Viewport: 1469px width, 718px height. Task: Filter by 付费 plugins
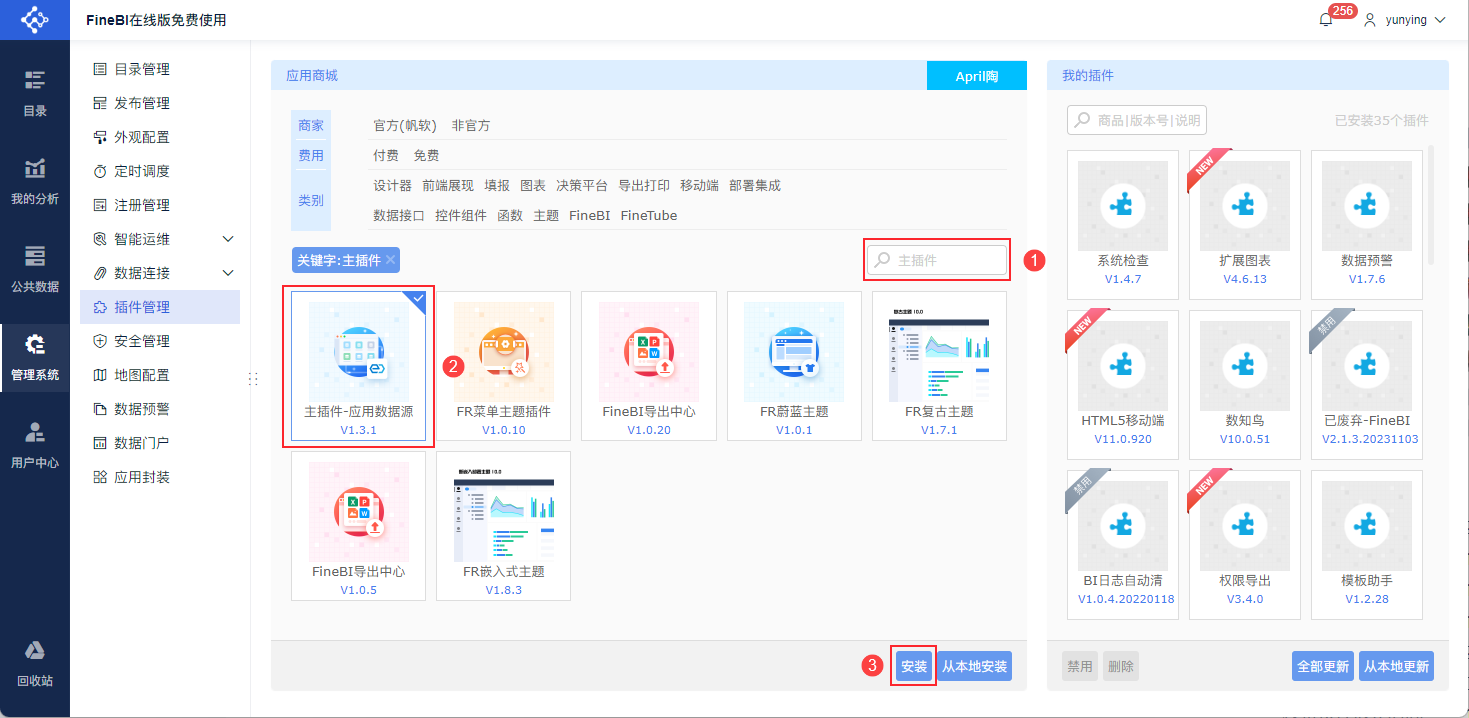(x=386, y=156)
